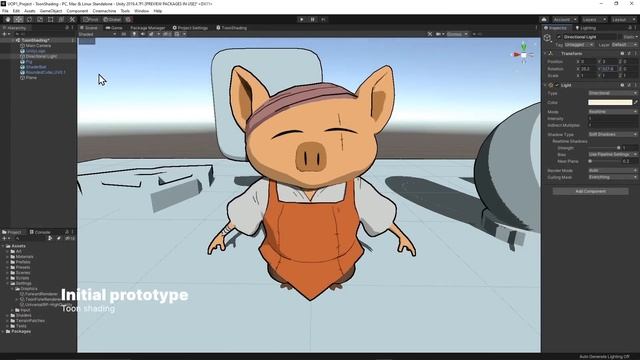Open the Shadow Type Soft Shadows dropdown

click(x=612, y=134)
